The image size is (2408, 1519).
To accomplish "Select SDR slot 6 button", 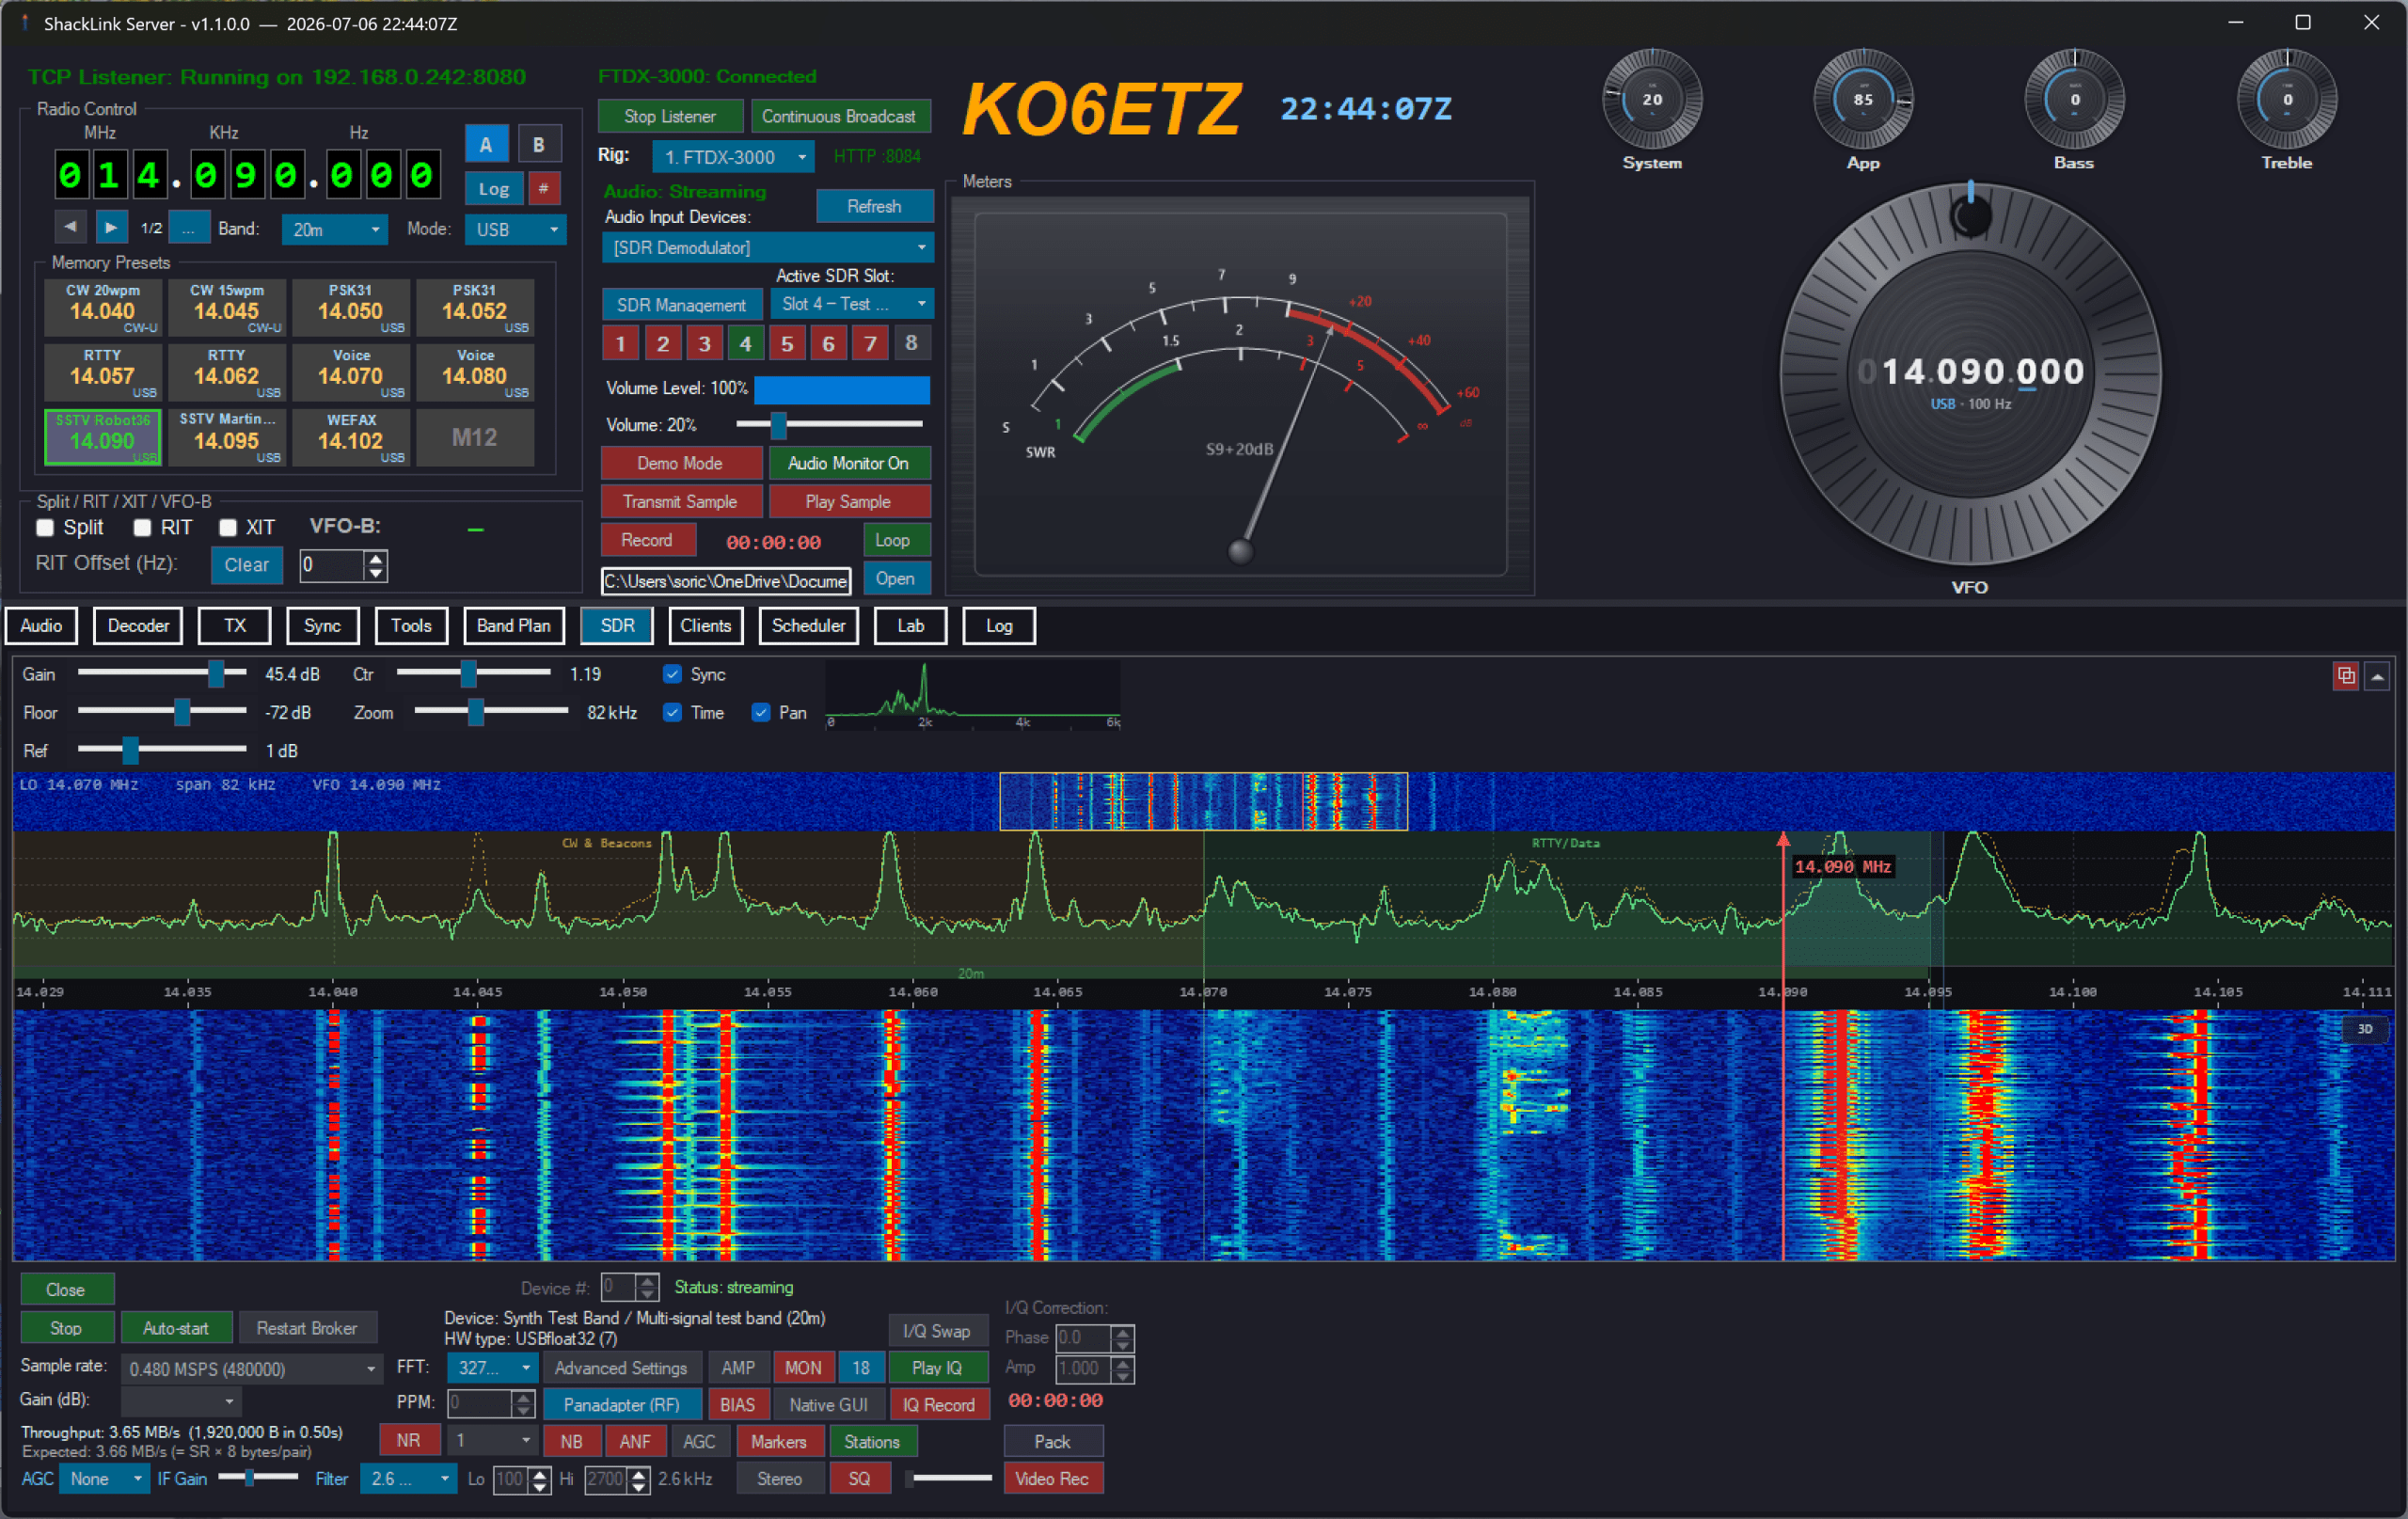I will (828, 344).
